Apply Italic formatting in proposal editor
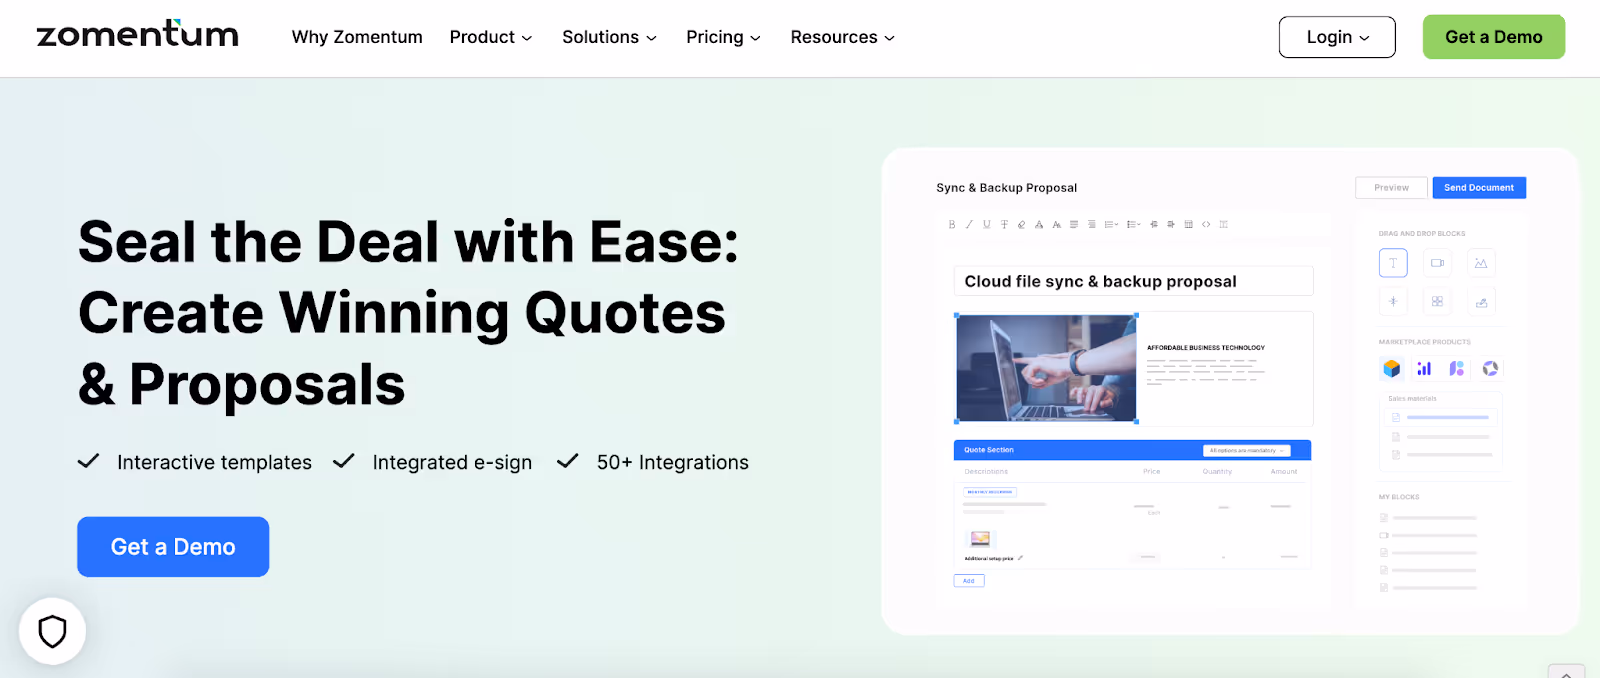This screenshot has height=678, width=1600. [969, 224]
